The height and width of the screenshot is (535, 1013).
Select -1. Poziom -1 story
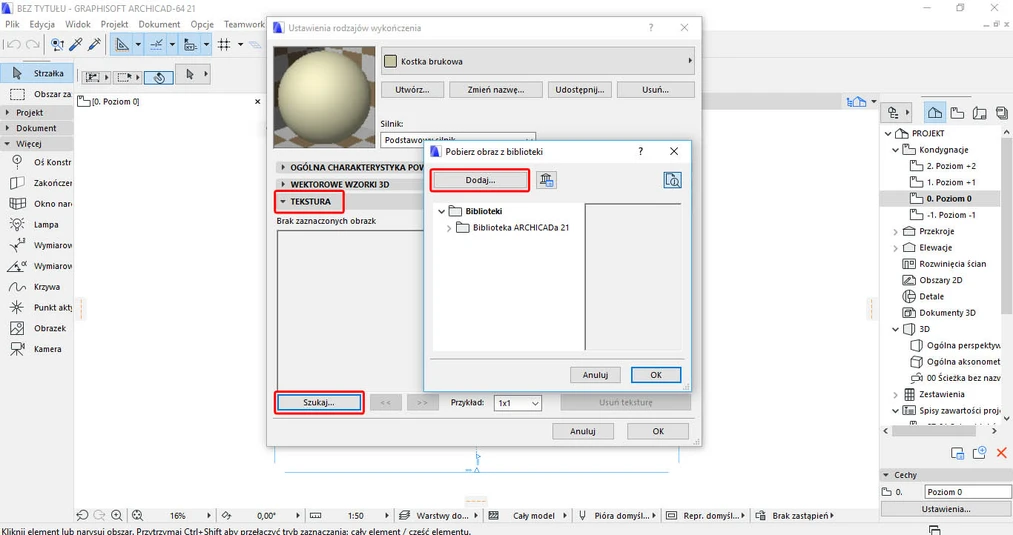[x=951, y=215]
